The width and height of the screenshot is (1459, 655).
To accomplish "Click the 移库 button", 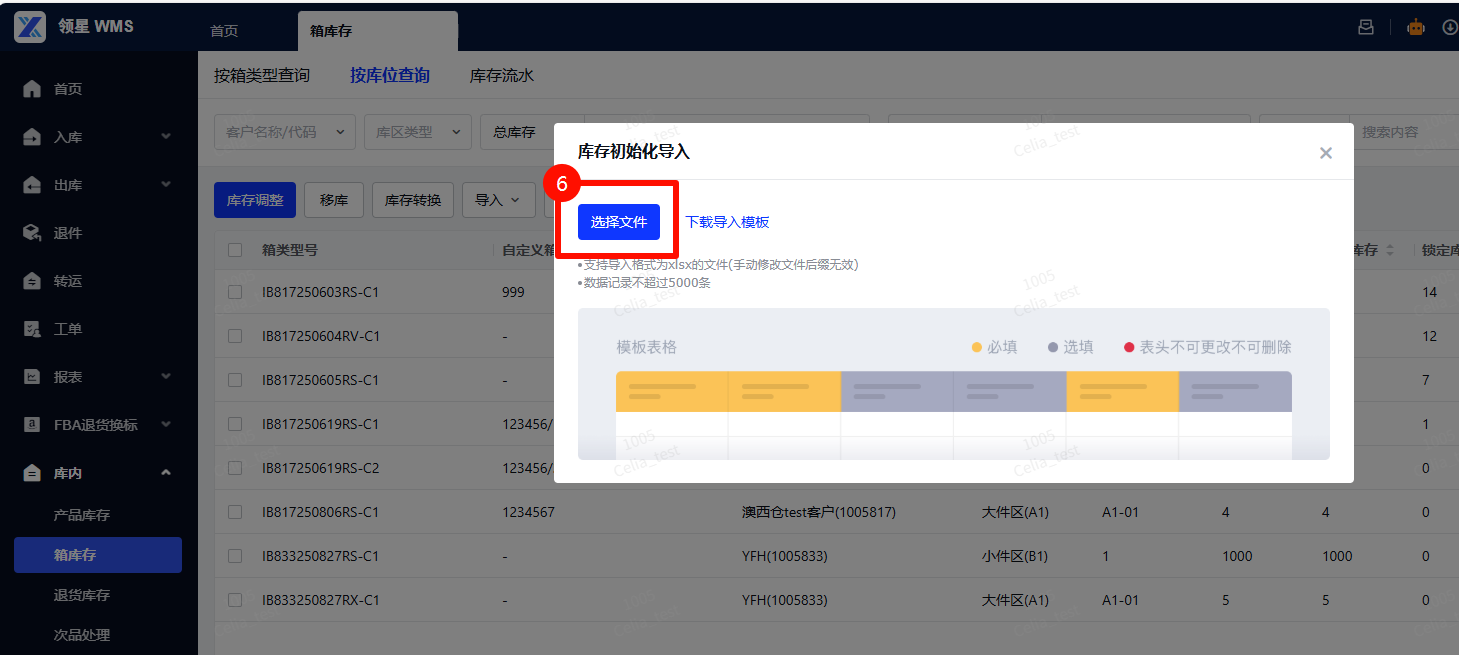I will (x=334, y=200).
